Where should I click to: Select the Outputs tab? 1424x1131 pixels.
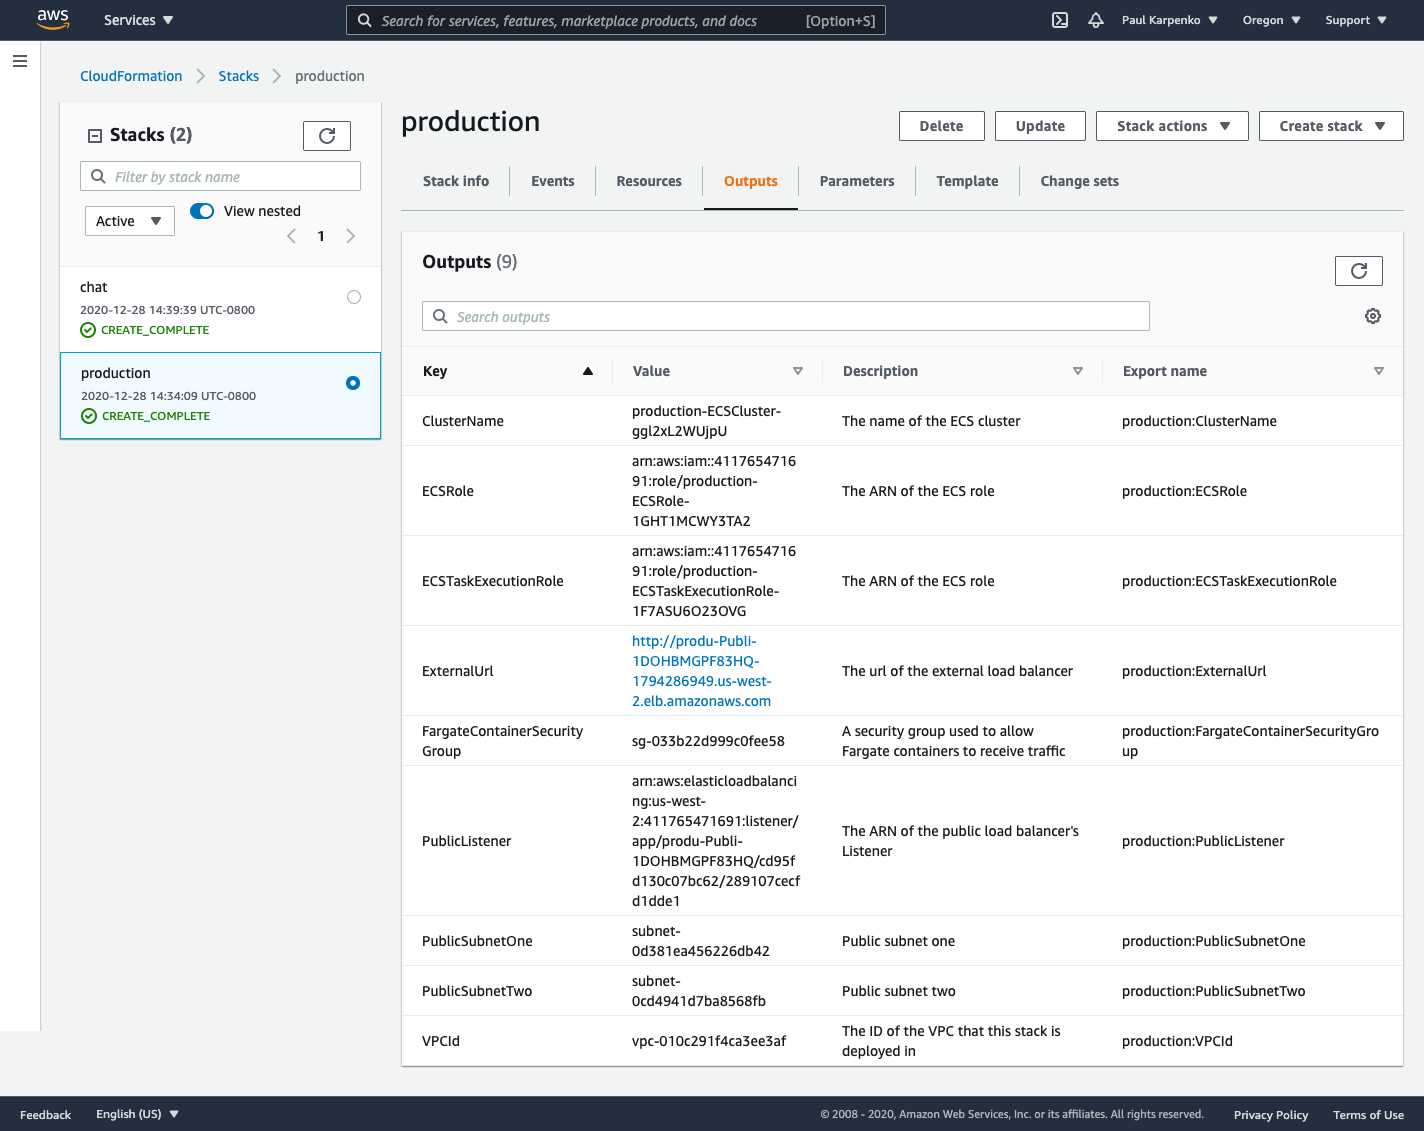pos(751,181)
